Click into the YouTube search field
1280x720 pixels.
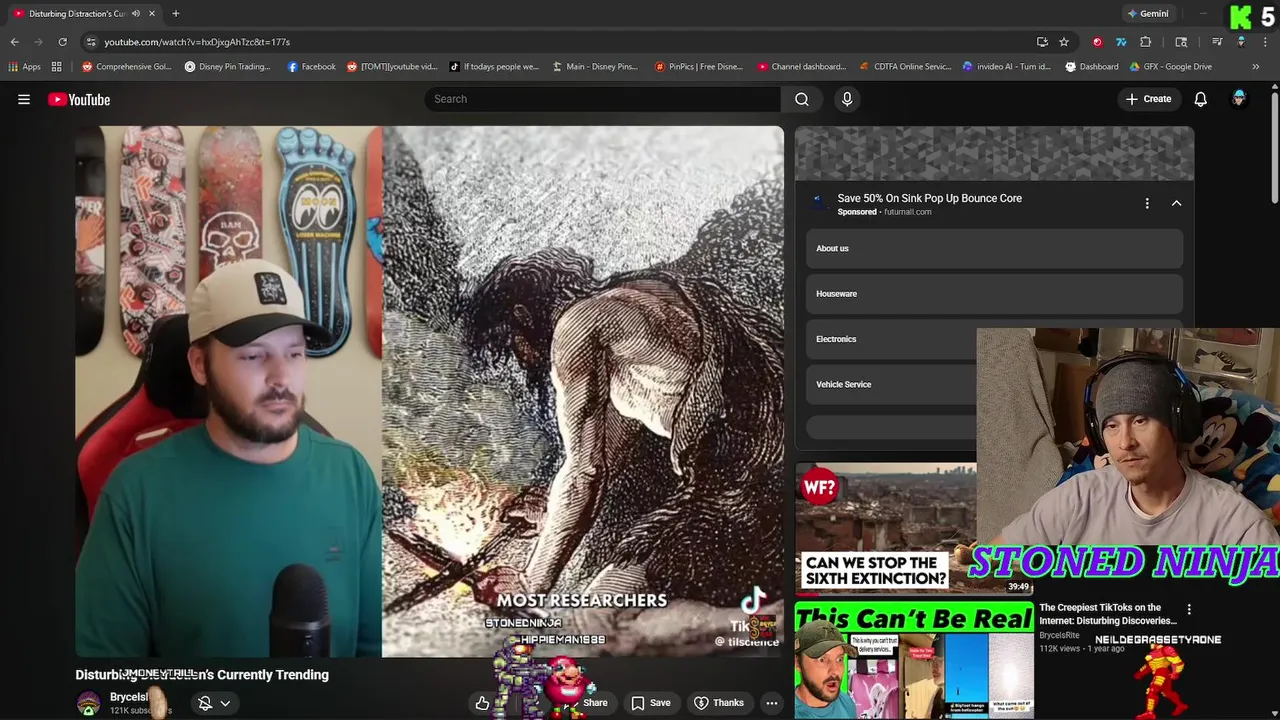(x=603, y=99)
